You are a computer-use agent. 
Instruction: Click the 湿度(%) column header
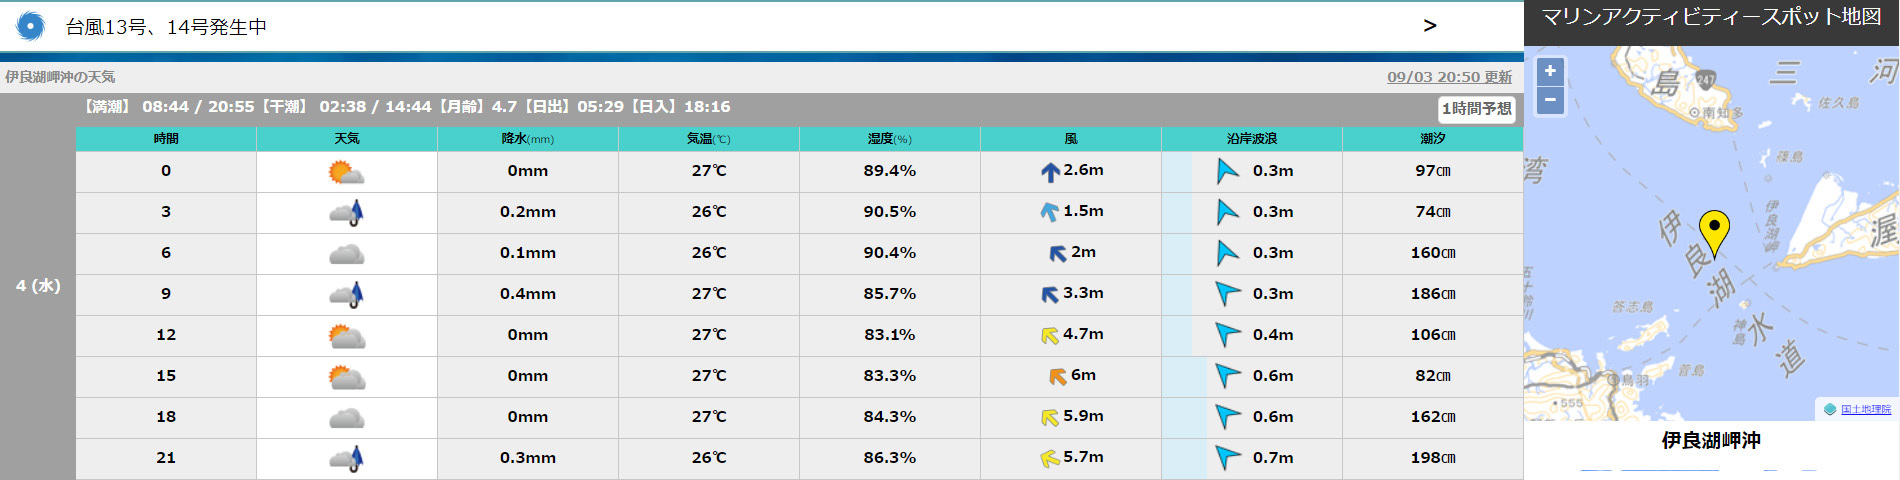[x=890, y=139]
